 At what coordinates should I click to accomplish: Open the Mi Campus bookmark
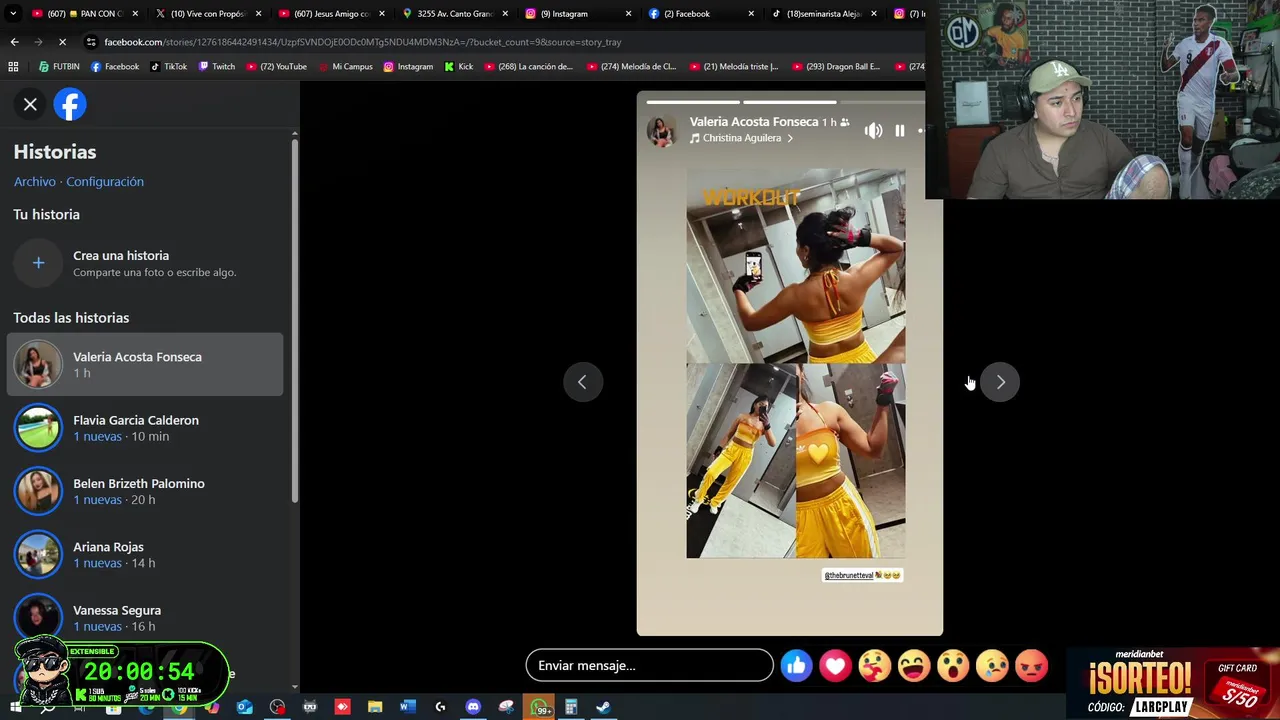pyautogui.click(x=345, y=67)
